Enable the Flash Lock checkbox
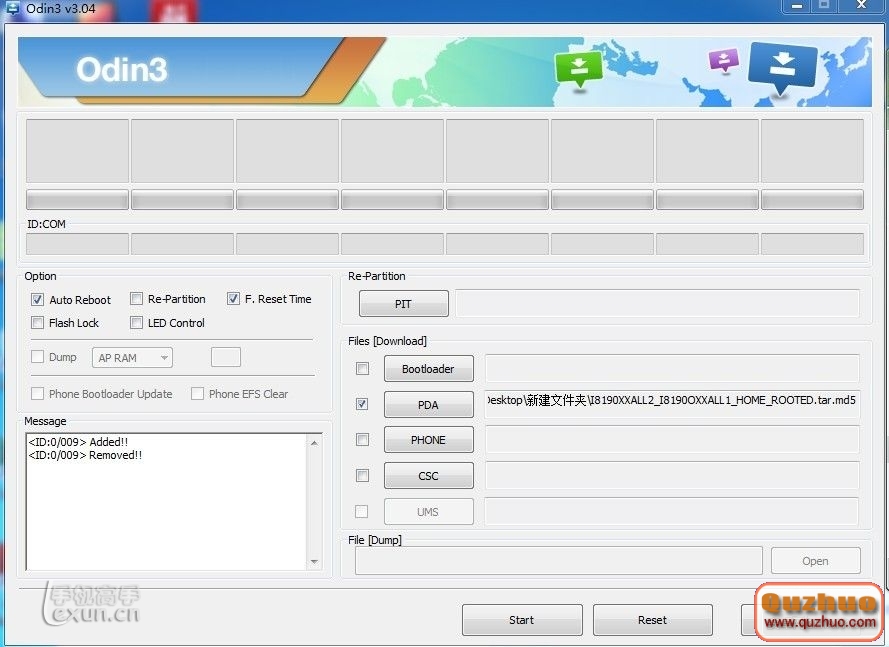This screenshot has height=647, width=889. 37,323
